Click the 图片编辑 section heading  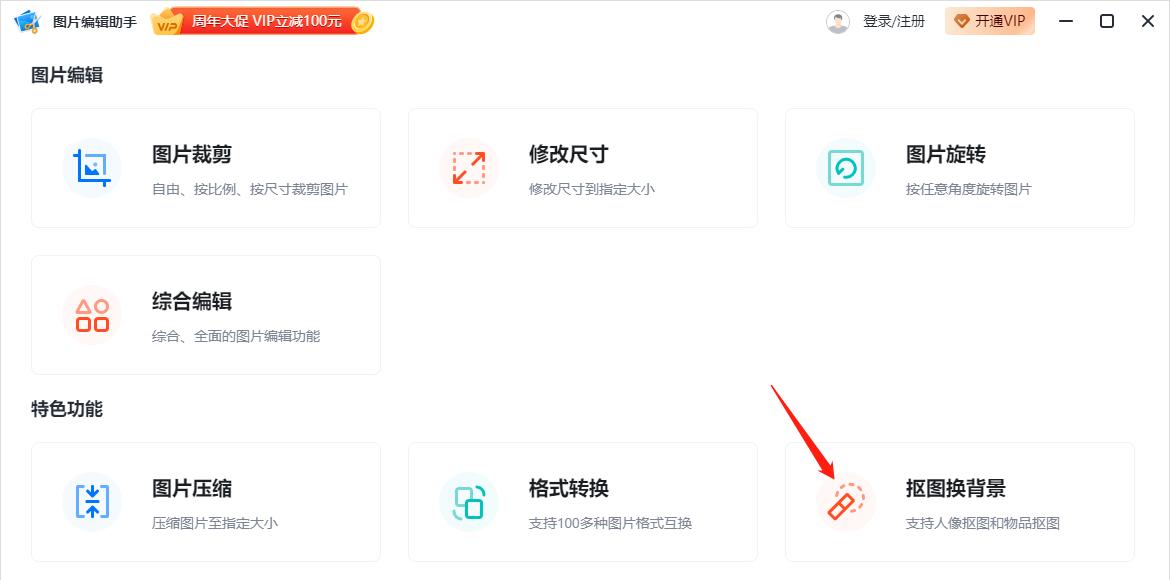(x=67, y=75)
